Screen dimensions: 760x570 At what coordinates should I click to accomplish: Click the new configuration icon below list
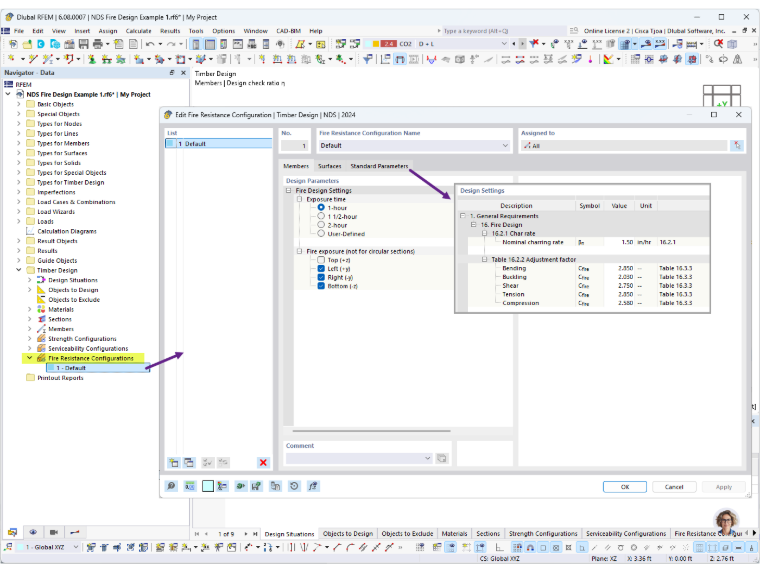point(174,462)
